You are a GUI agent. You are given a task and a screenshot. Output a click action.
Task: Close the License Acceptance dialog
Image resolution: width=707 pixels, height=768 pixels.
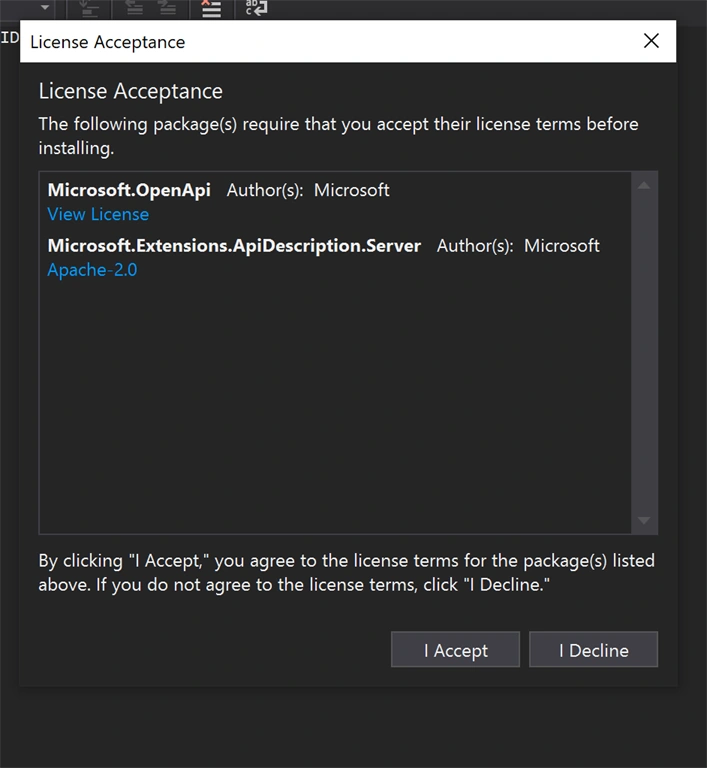(651, 41)
